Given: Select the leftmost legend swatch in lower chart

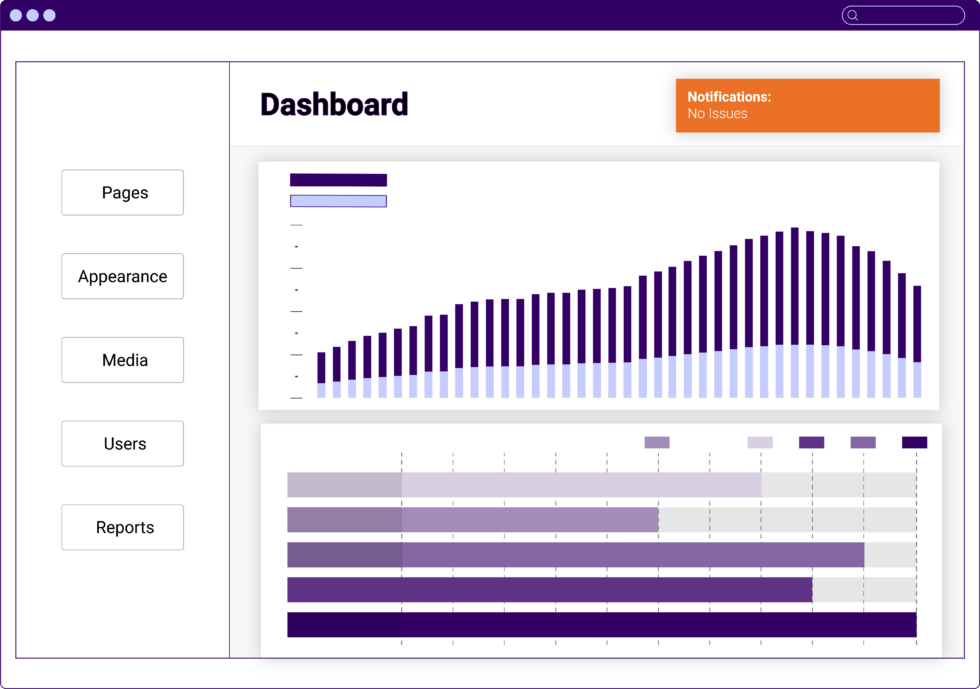Looking at the screenshot, I should pos(657,442).
